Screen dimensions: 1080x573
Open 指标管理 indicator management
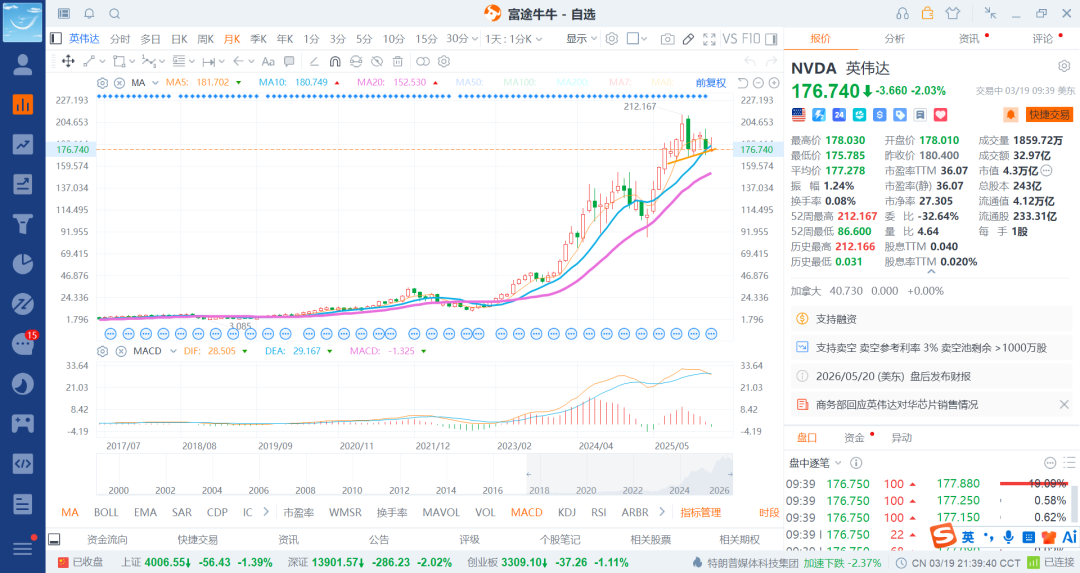pyautogui.click(x=700, y=512)
